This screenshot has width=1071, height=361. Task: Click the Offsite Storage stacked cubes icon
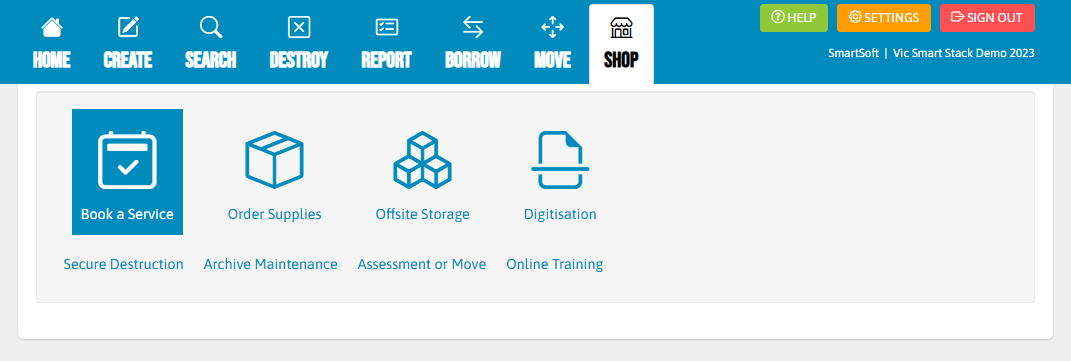point(422,160)
